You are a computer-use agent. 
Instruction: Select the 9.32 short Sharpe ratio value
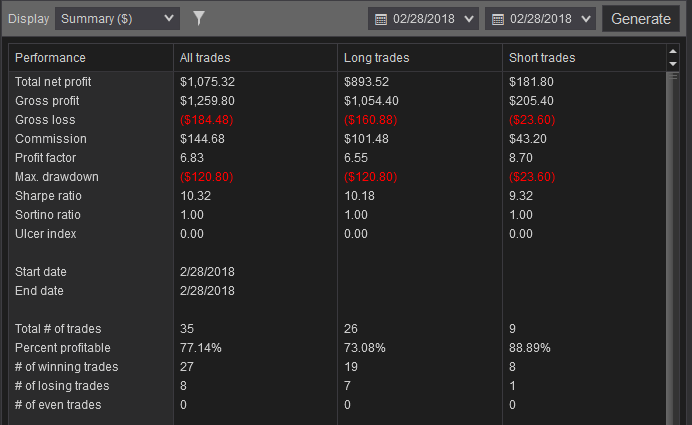point(521,196)
